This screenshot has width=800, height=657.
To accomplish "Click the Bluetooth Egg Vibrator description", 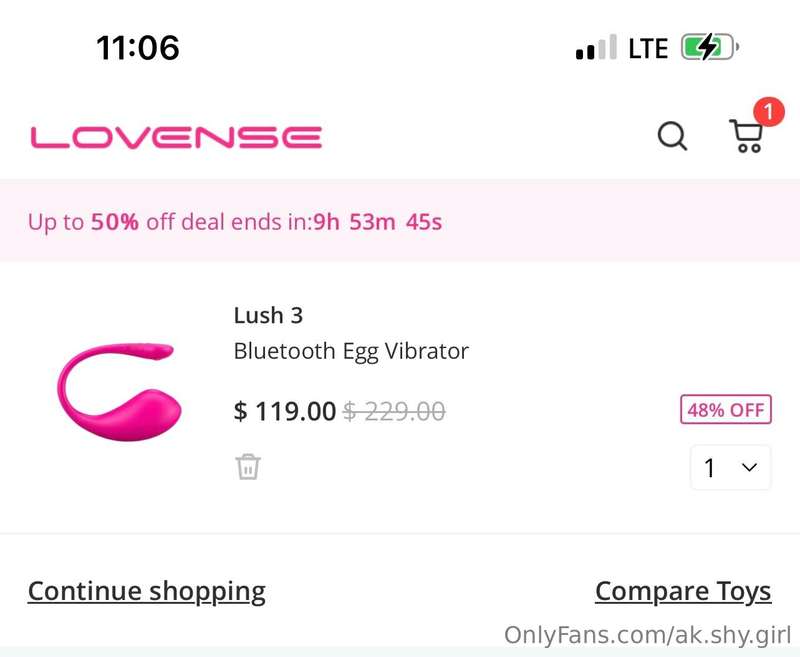I will (351, 351).
